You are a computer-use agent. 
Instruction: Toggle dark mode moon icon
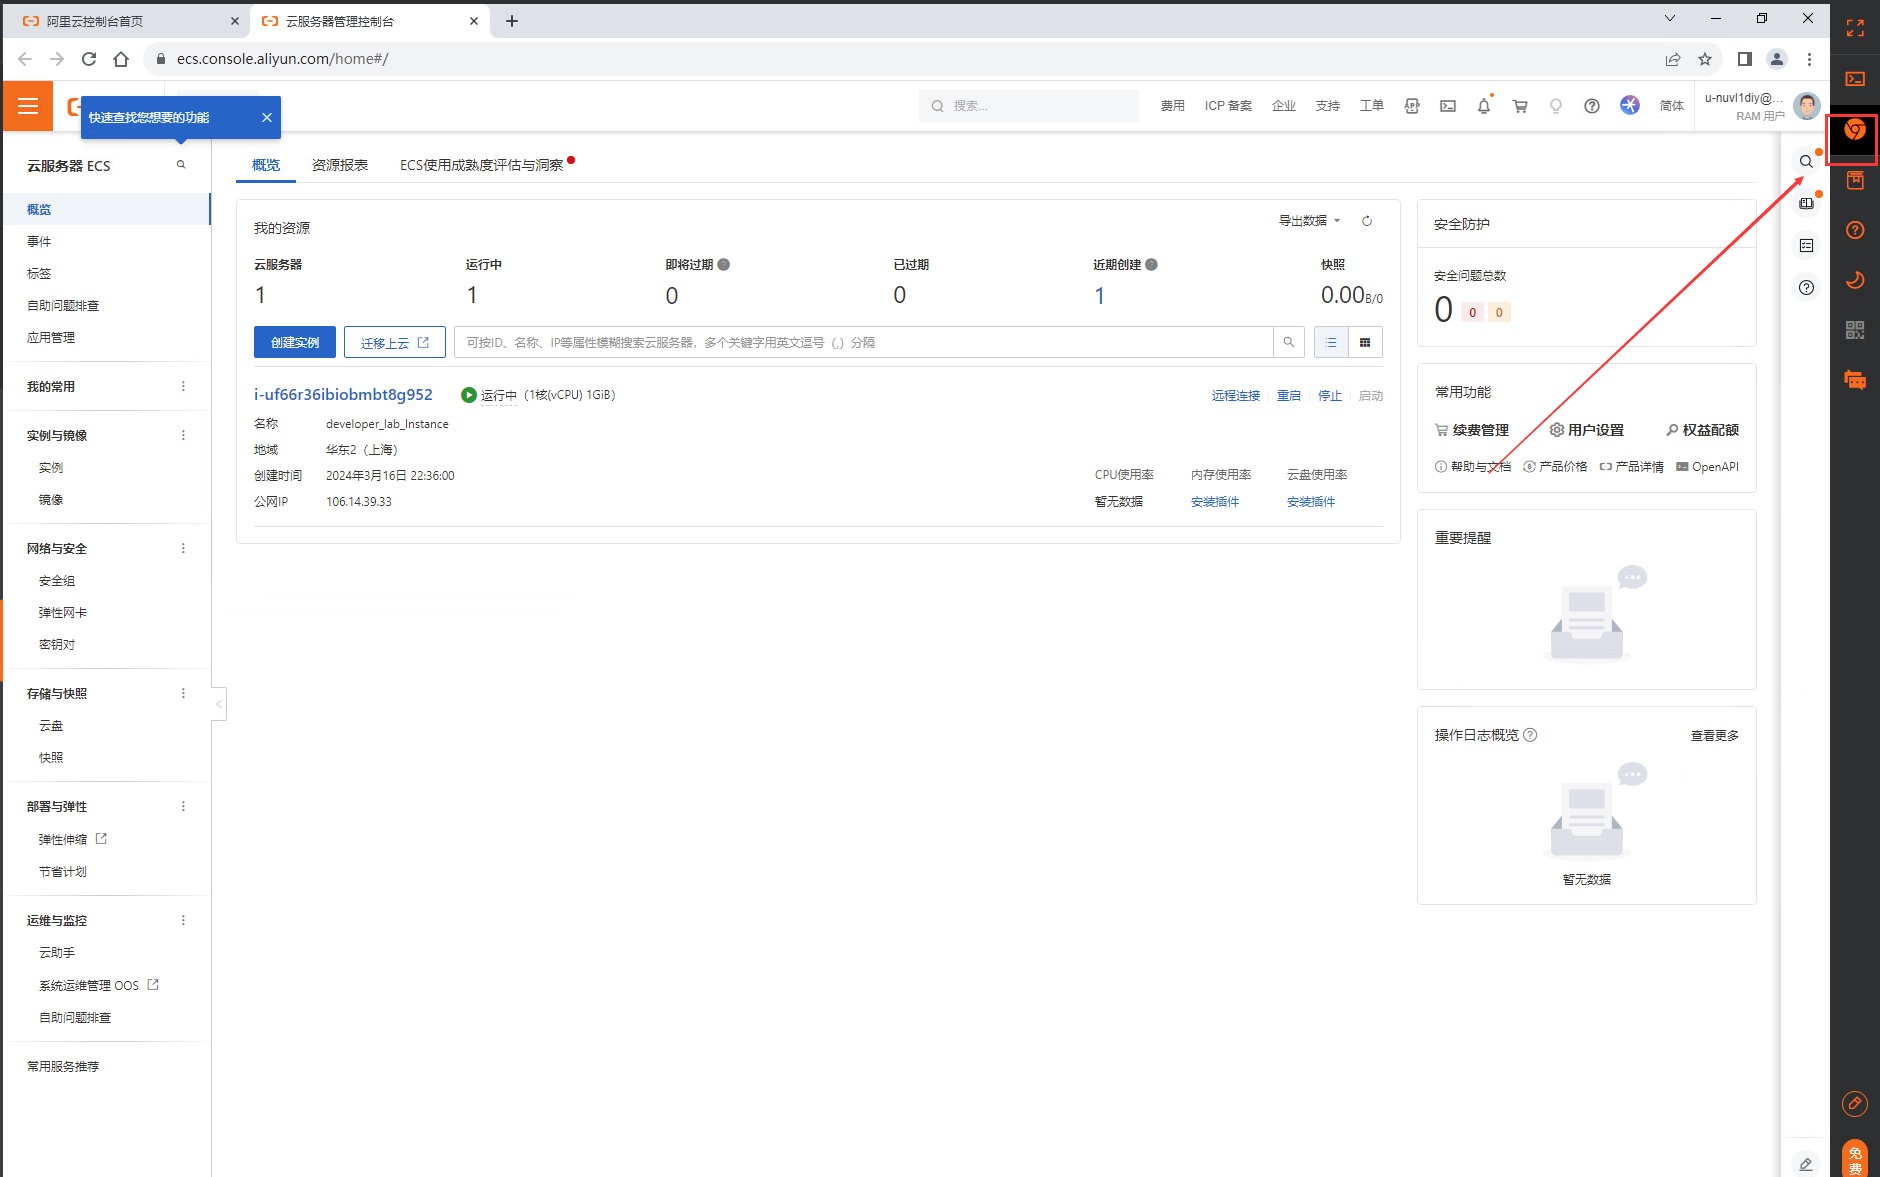pos(1855,280)
